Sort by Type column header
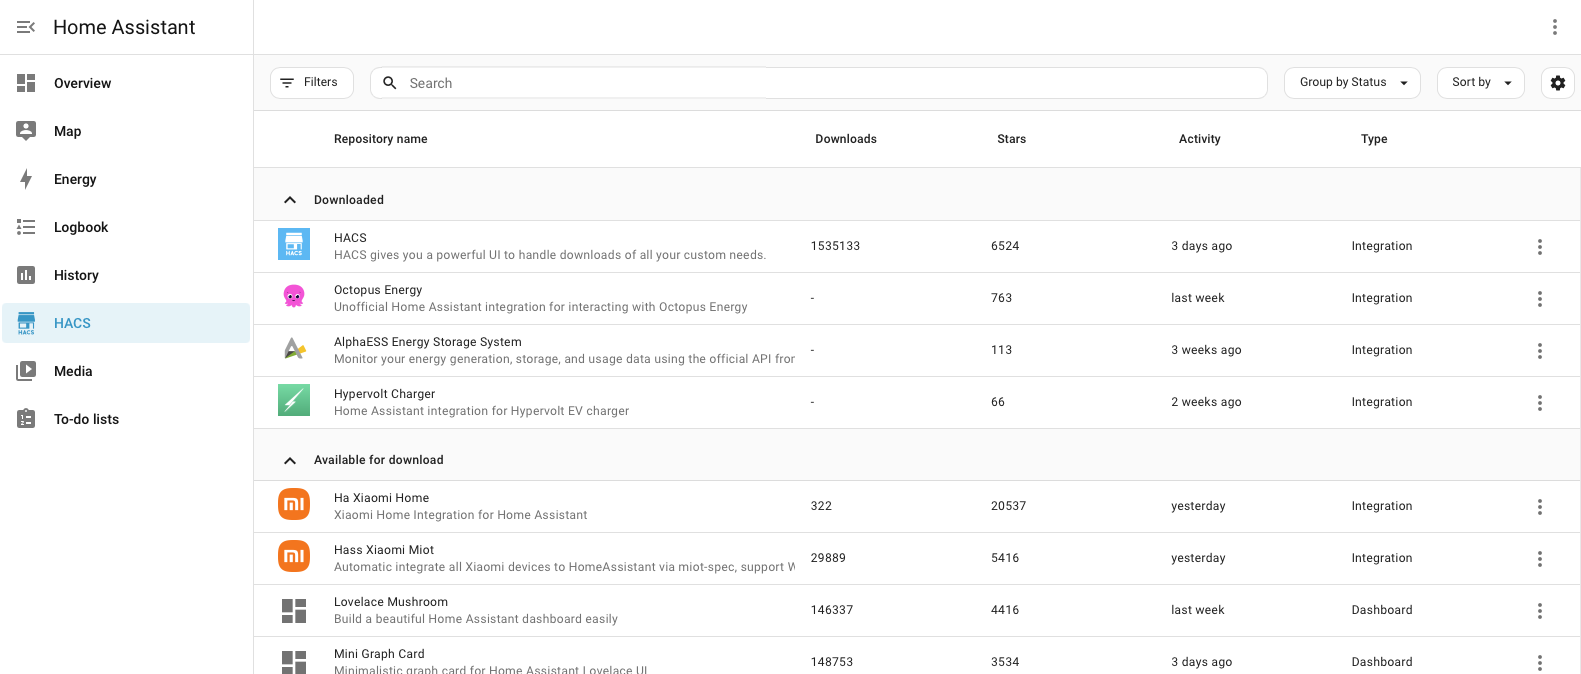This screenshot has width=1581, height=674. [1374, 139]
